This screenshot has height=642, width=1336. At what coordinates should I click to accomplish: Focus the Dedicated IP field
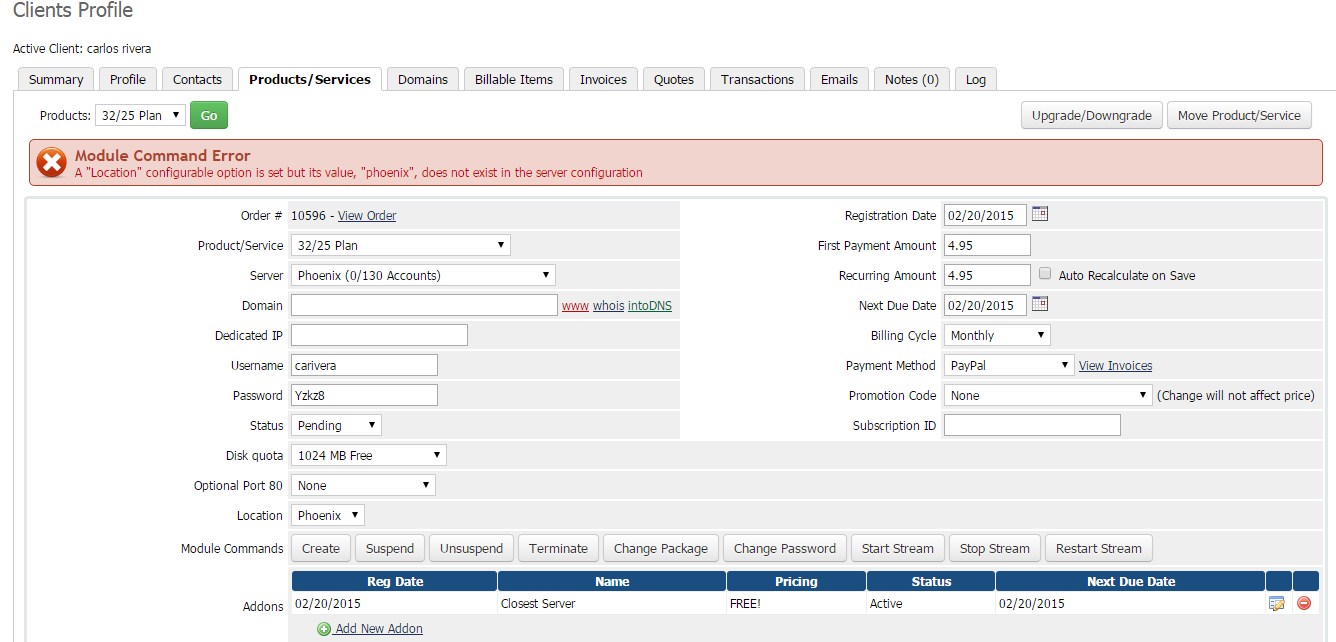379,335
